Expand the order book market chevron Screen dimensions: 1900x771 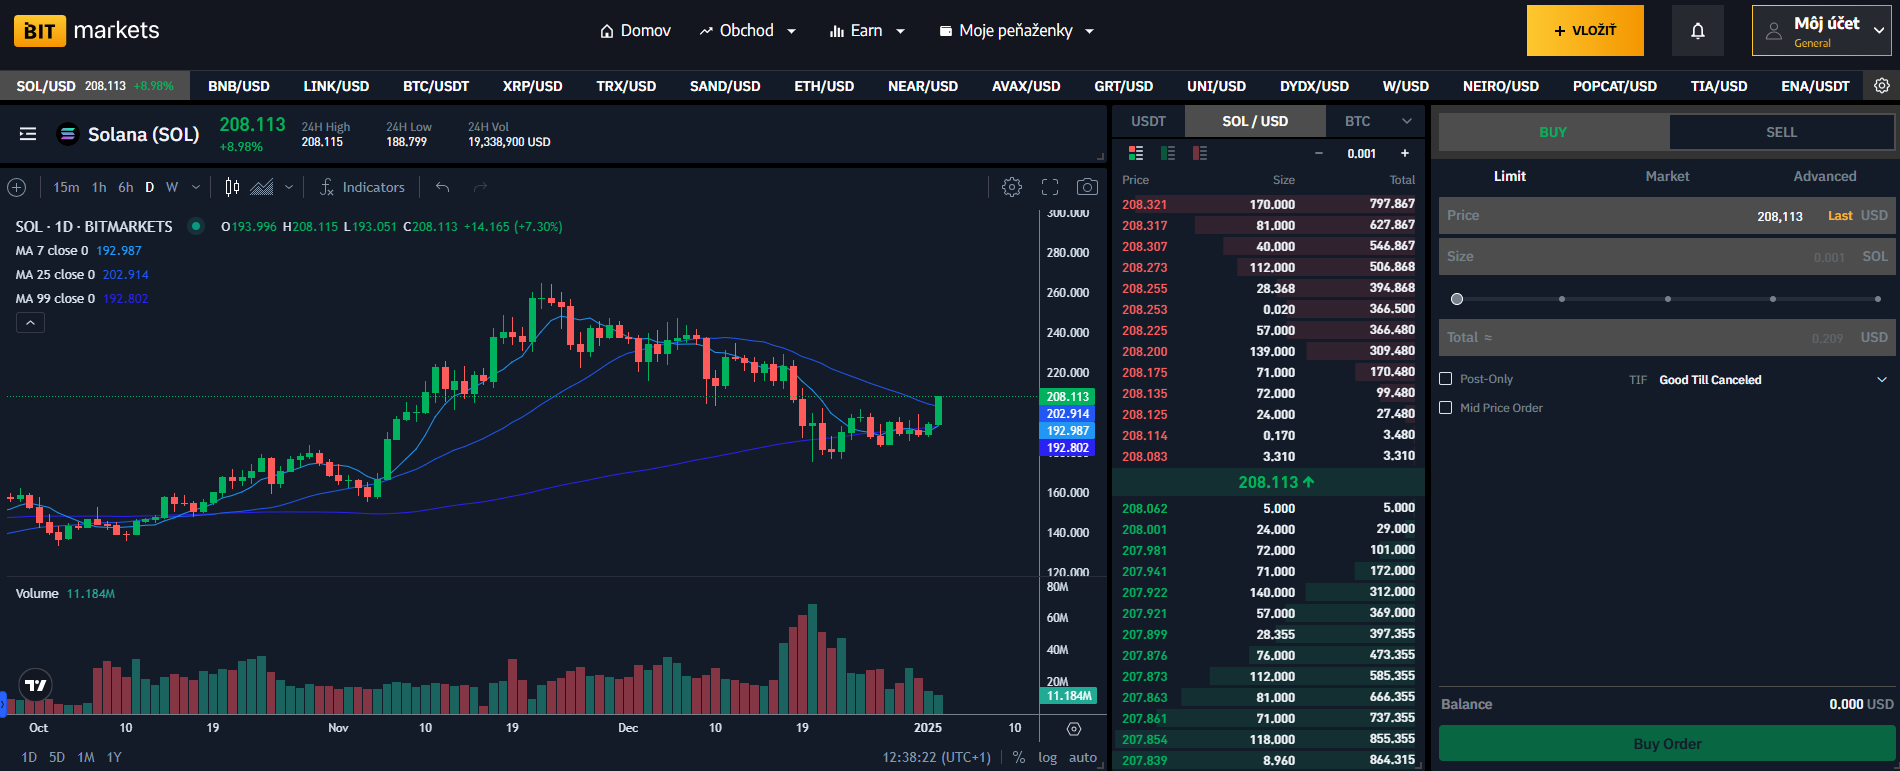point(1407,121)
